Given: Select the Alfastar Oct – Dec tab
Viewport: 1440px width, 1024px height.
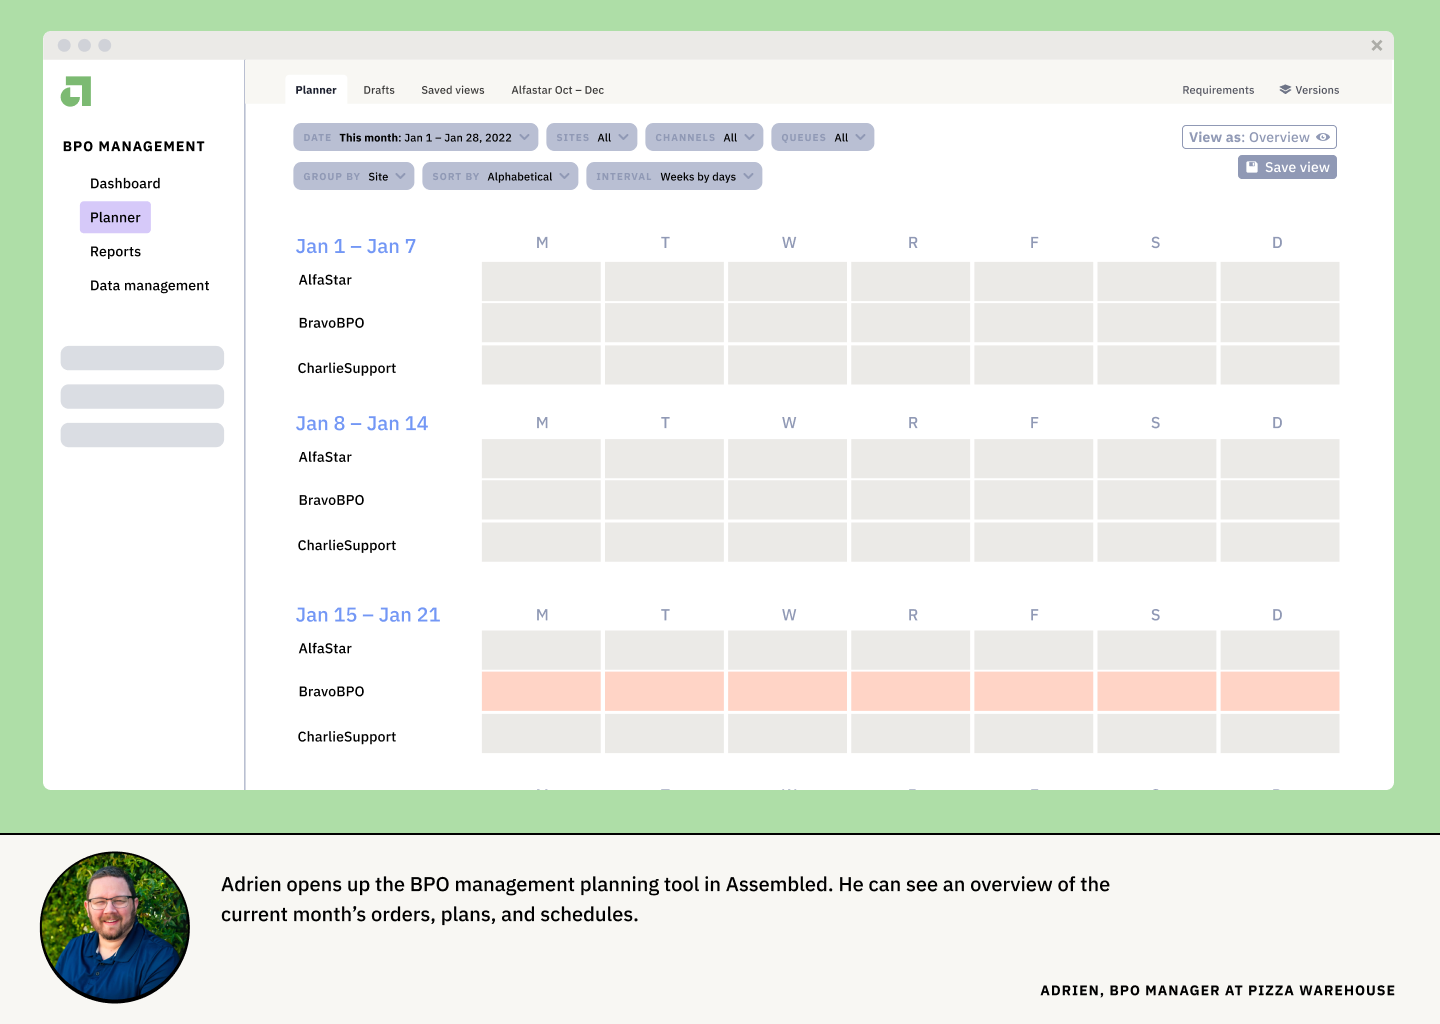Looking at the screenshot, I should pos(557,90).
